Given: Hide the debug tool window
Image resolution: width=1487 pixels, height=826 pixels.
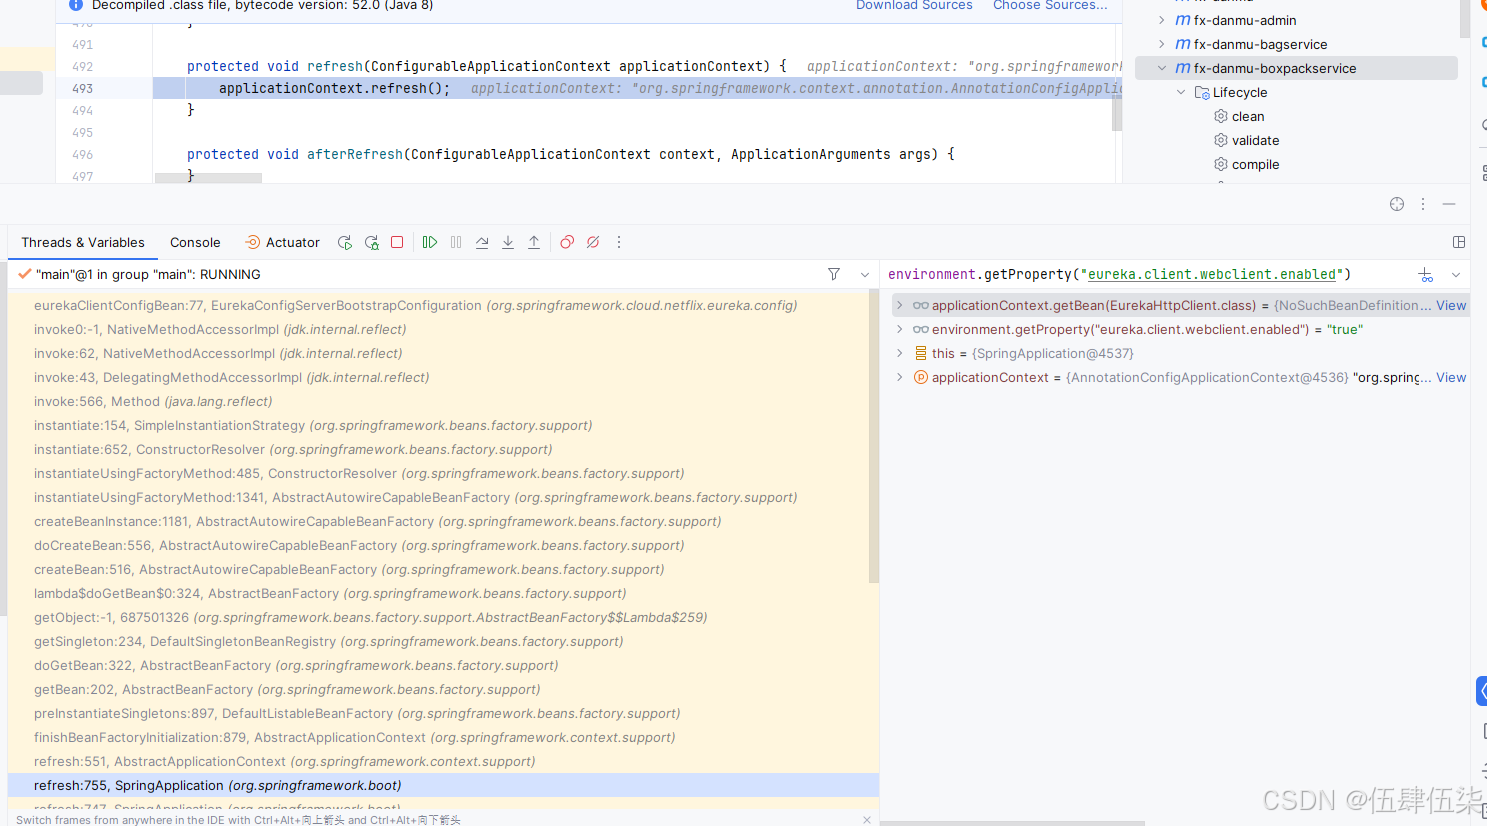Looking at the screenshot, I should tap(1449, 204).
